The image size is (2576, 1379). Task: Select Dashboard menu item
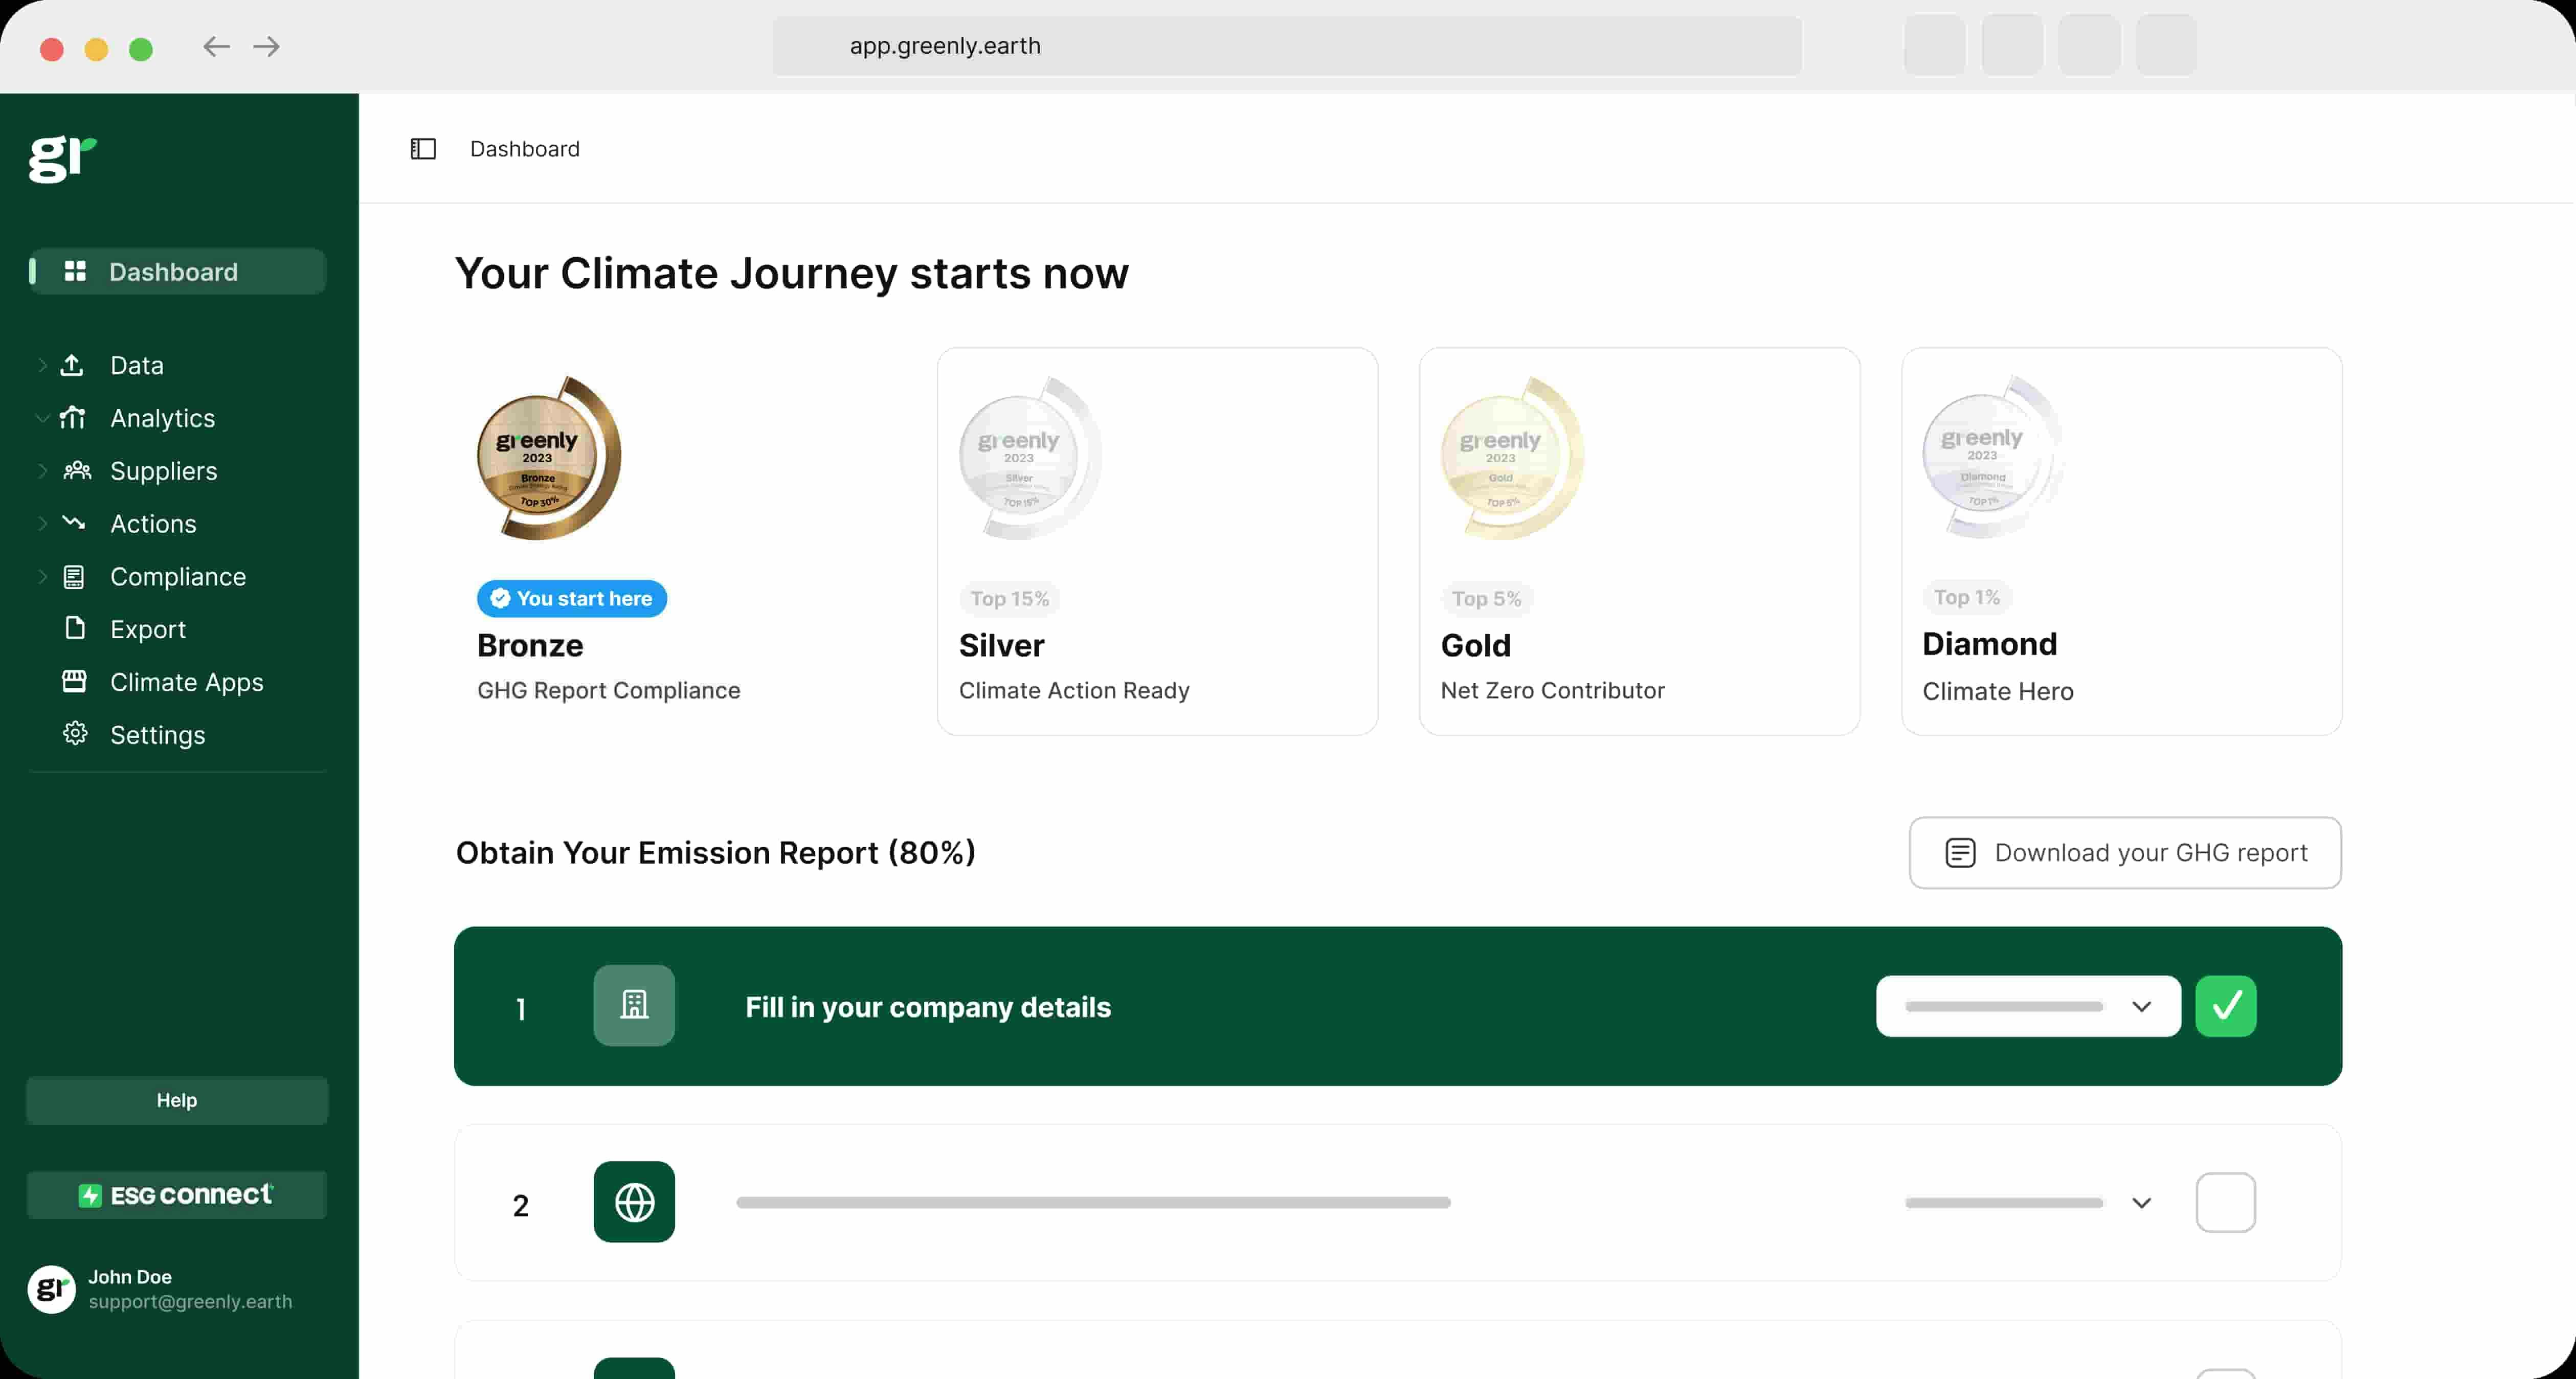(172, 270)
